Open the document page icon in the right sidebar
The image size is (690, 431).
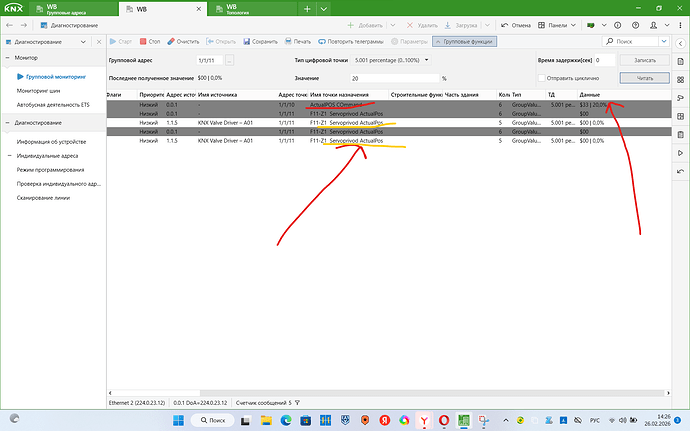point(680,62)
